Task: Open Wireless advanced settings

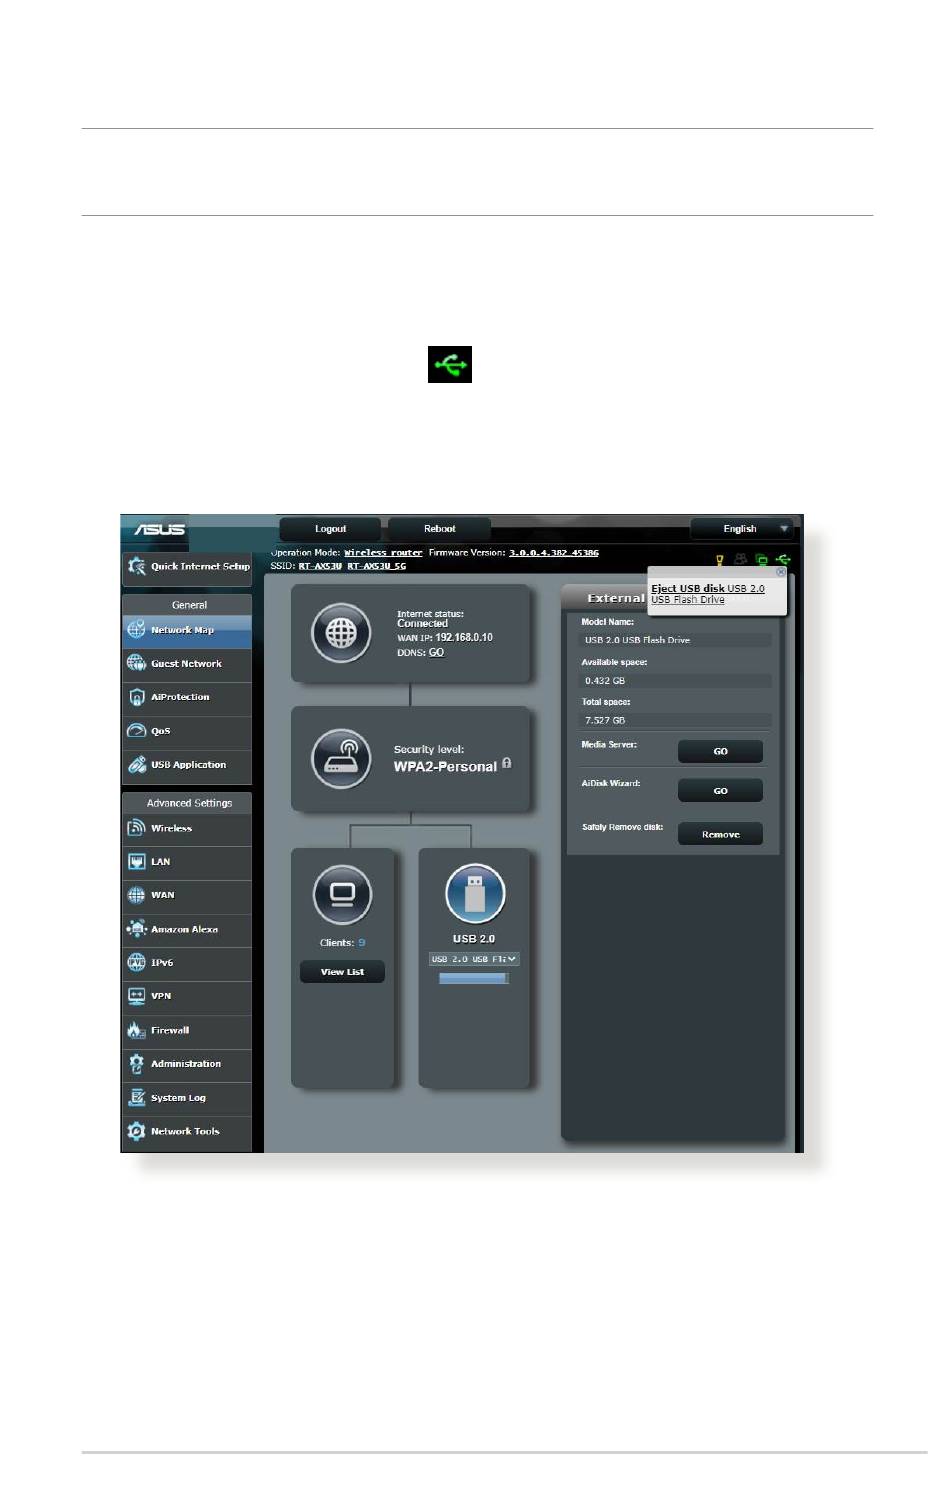Action: click(x=187, y=829)
